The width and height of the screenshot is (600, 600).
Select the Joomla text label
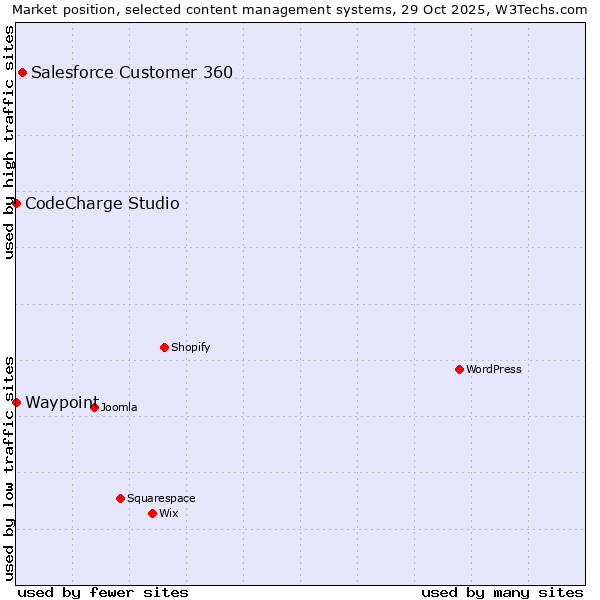click(119, 408)
